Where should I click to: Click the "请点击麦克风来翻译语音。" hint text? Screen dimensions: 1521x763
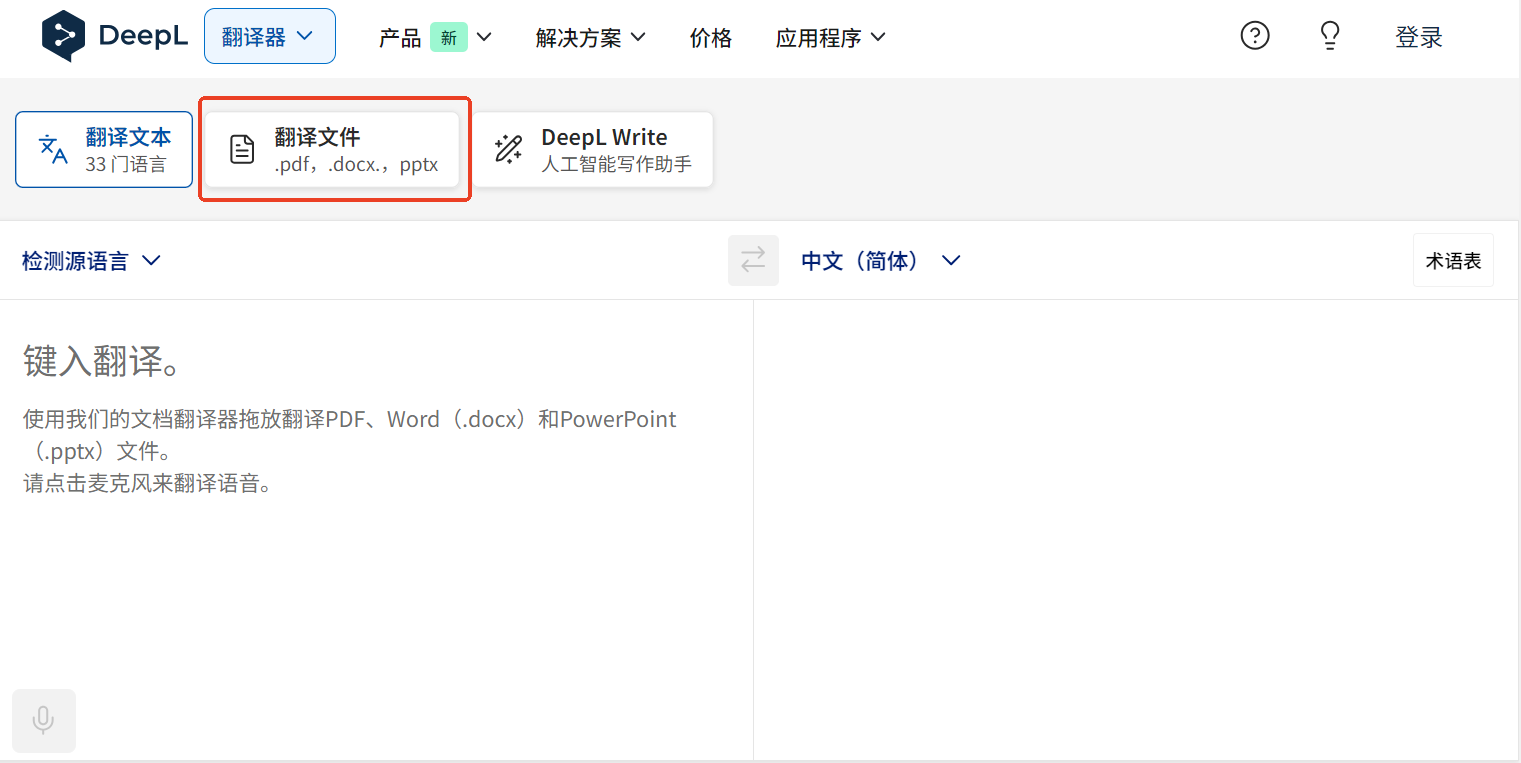148,484
